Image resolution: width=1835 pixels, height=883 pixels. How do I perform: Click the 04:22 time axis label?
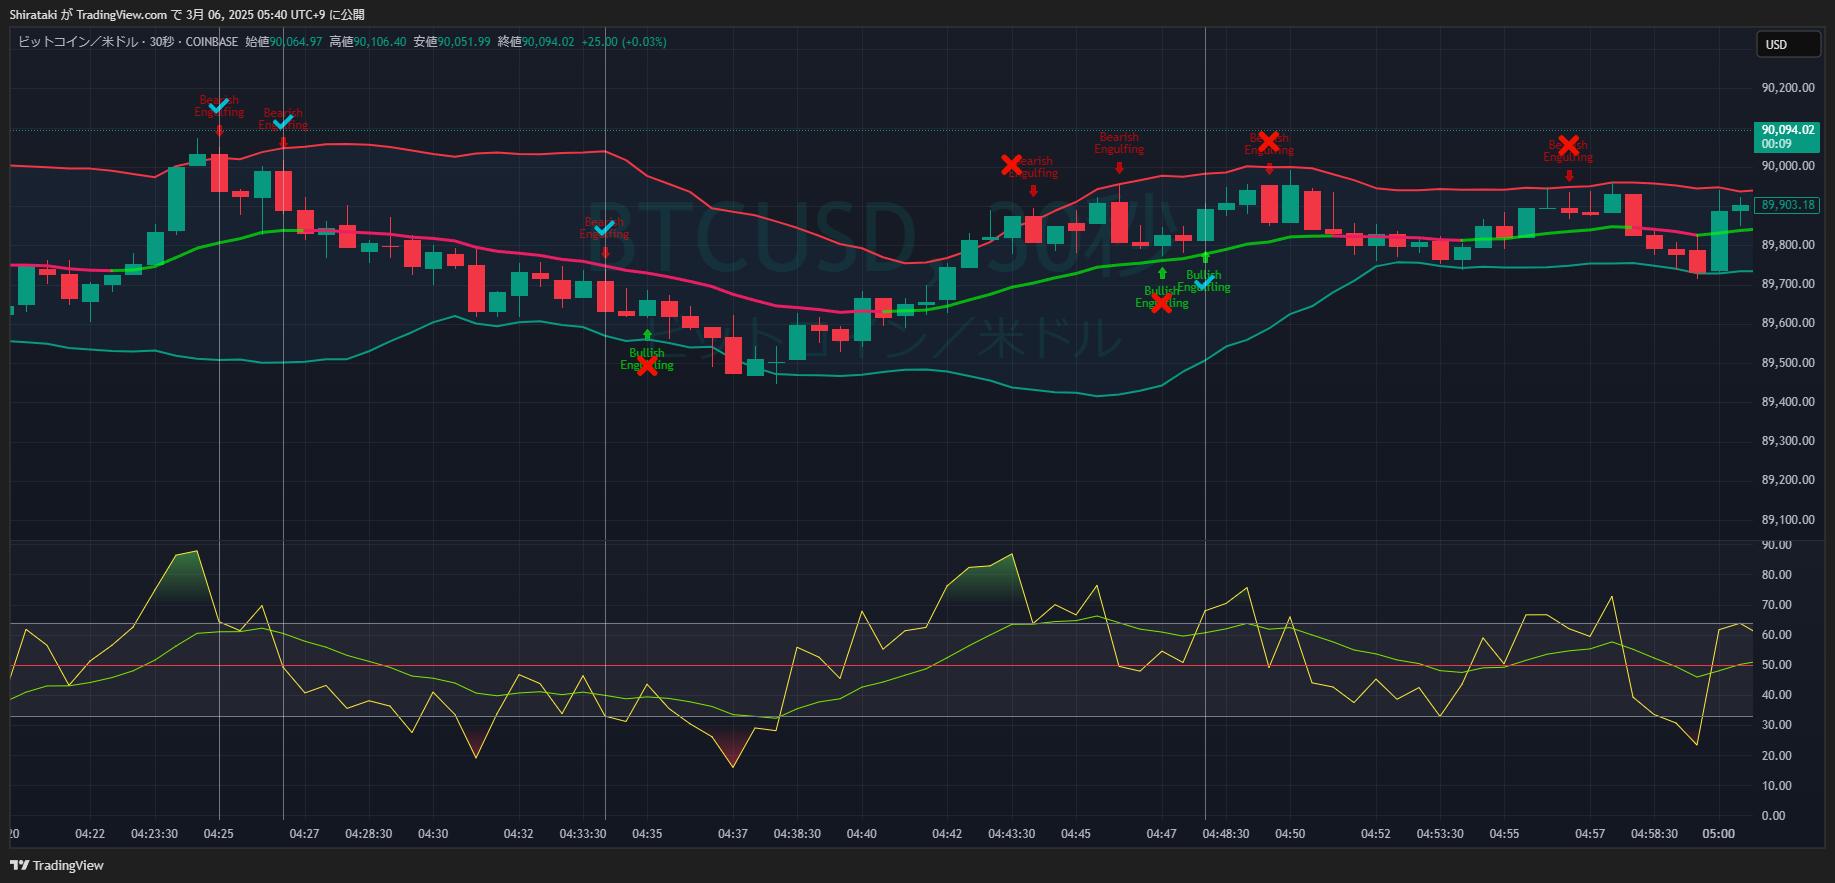(90, 834)
